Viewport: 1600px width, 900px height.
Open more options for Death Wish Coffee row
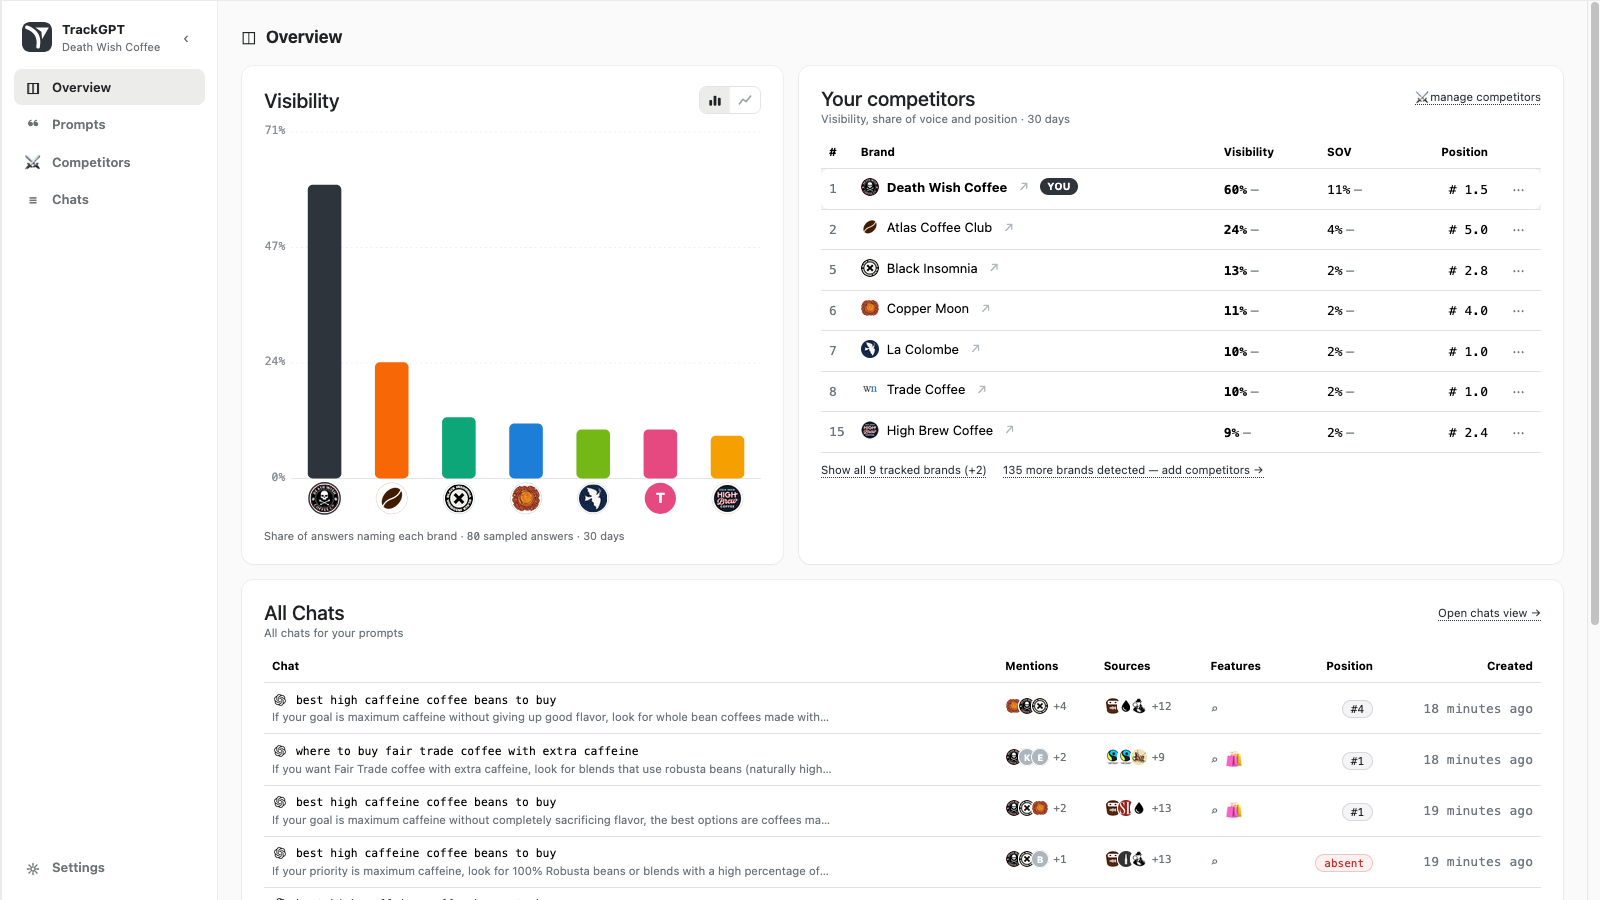tap(1518, 190)
